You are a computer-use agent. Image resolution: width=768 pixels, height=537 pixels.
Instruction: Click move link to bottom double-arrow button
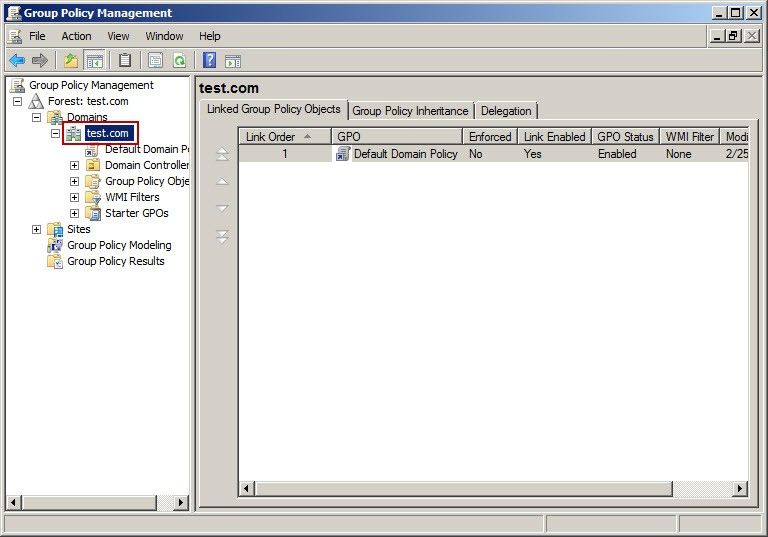point(222,237)
